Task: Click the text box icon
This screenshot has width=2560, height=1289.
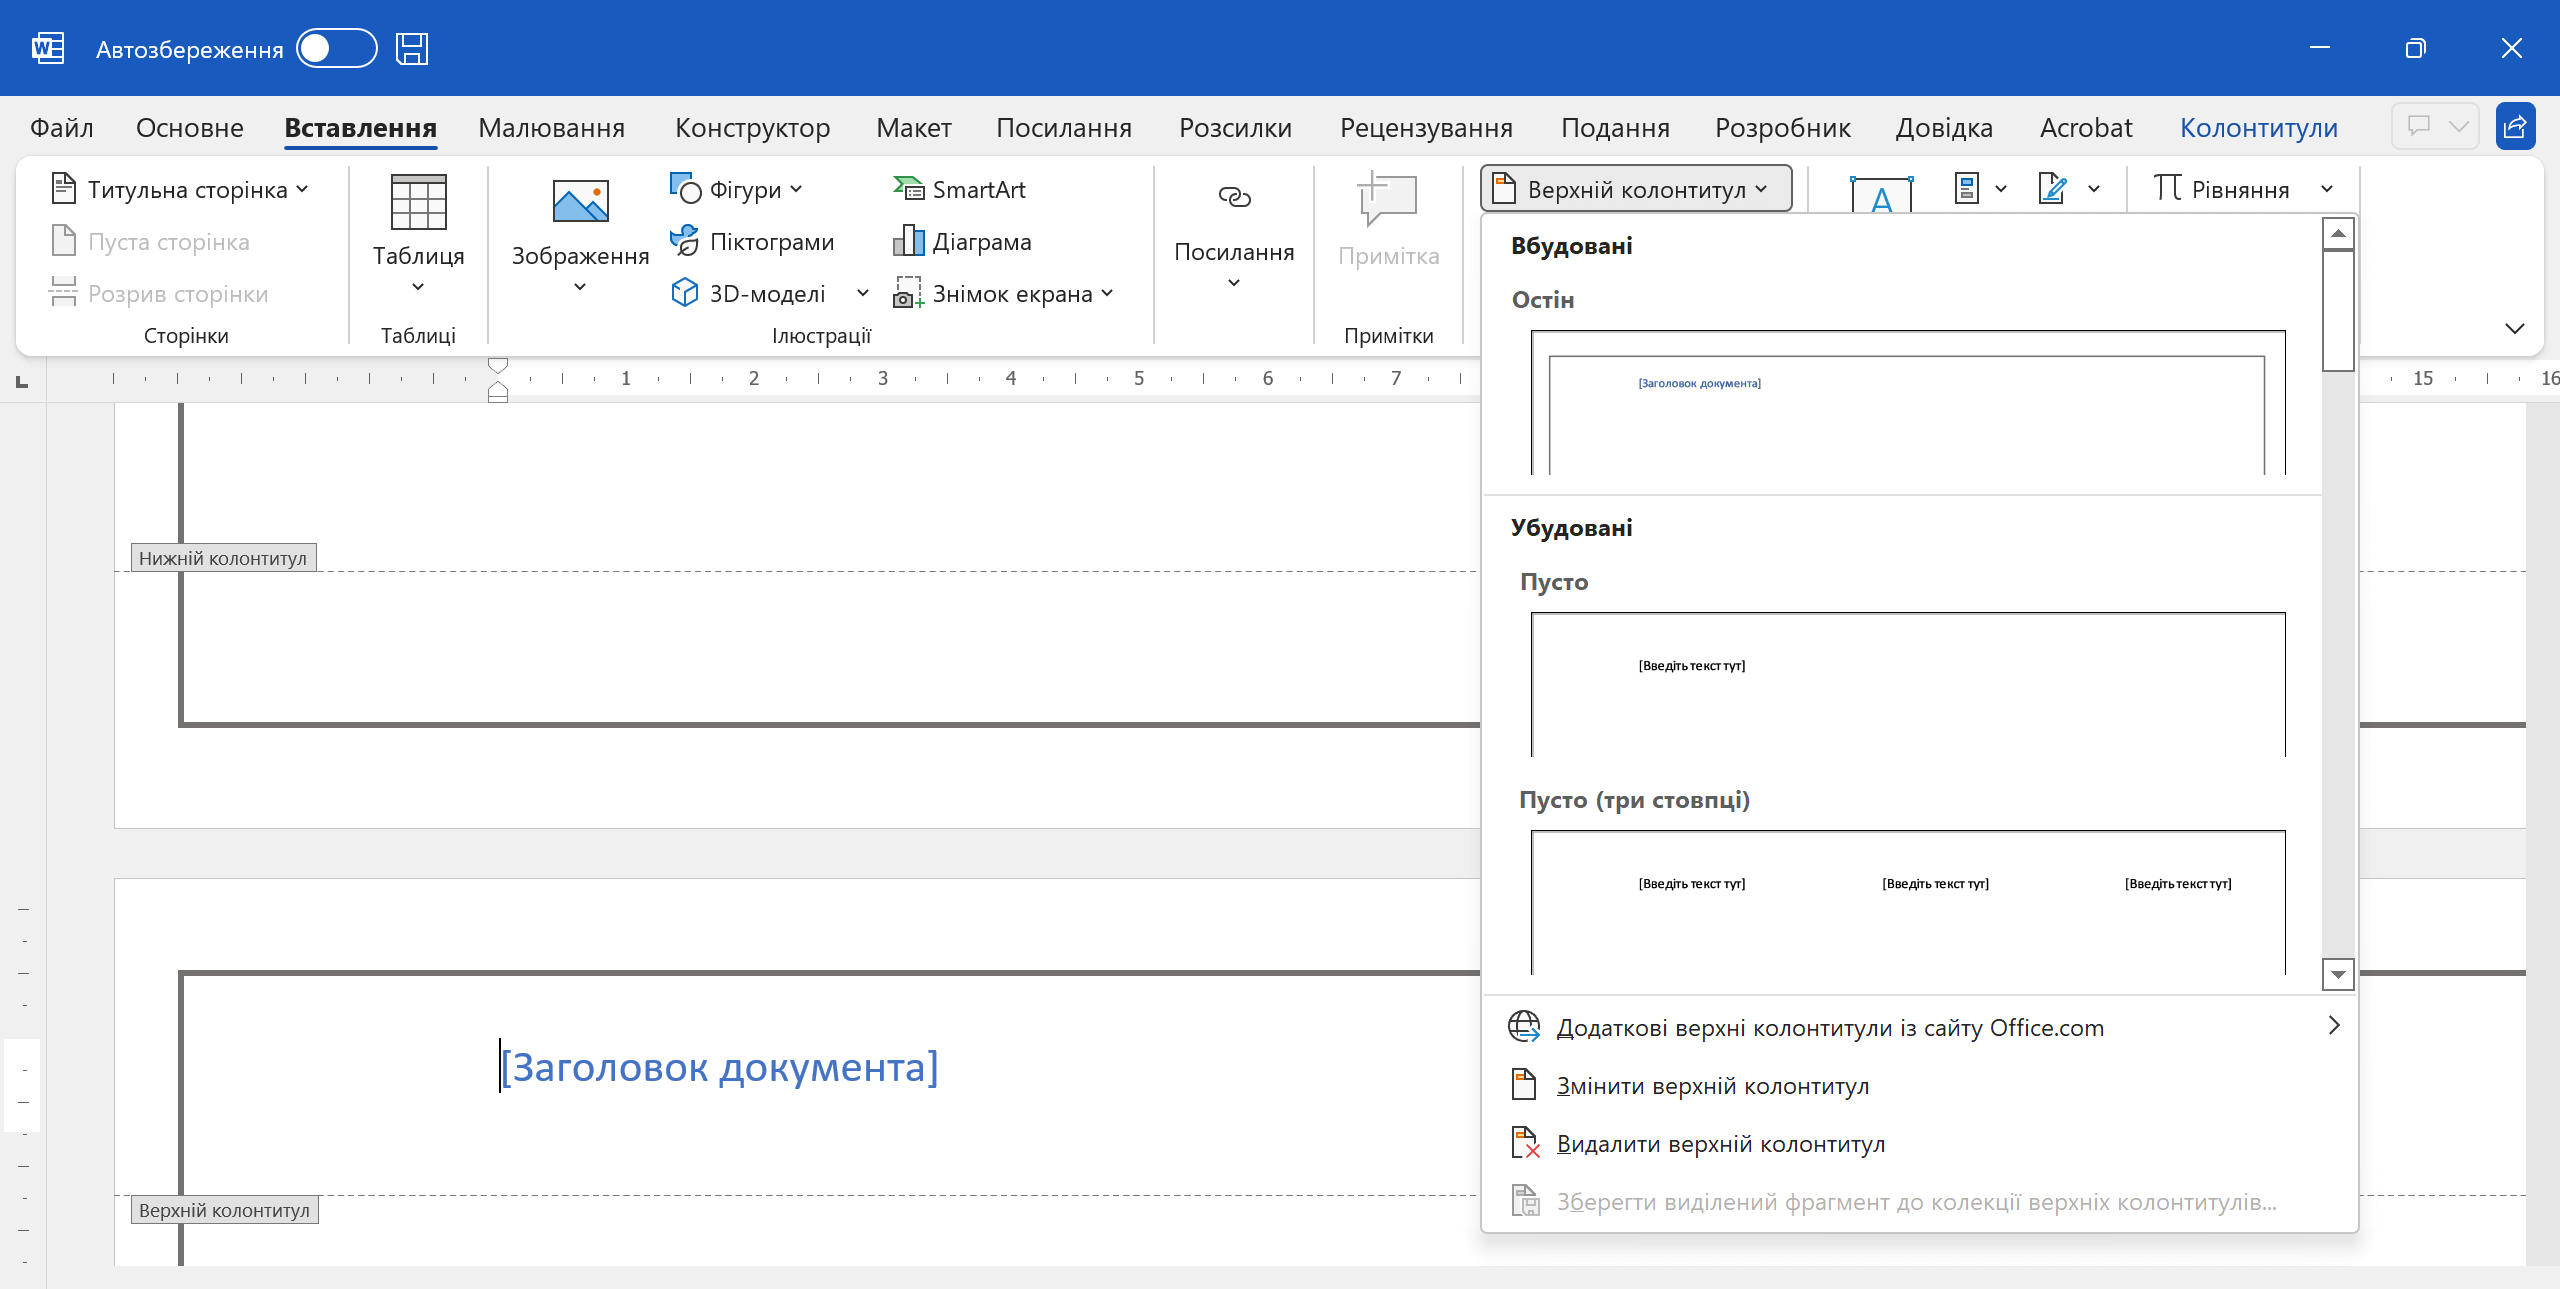Action: click(x=1880, y=193)
